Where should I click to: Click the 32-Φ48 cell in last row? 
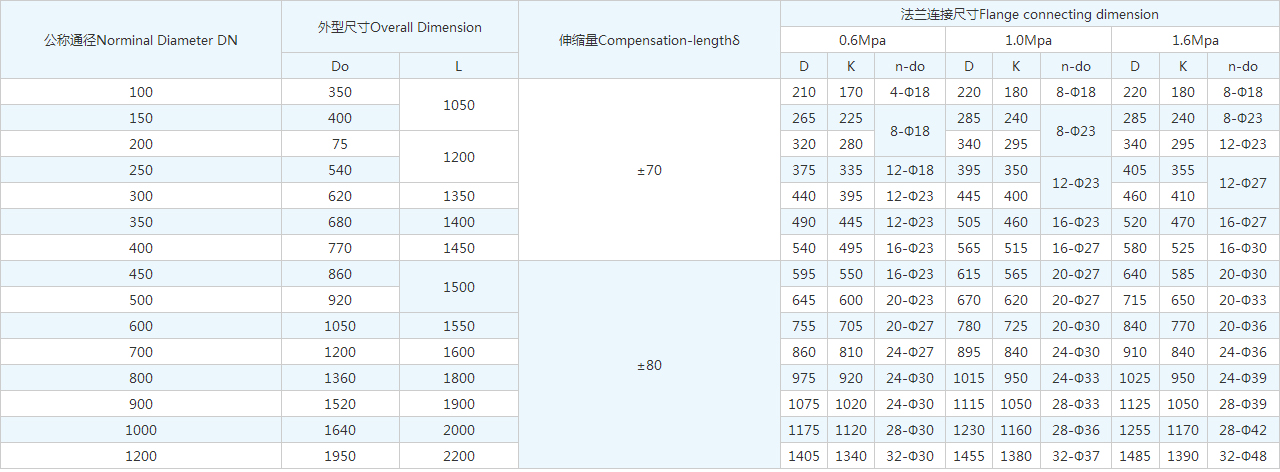tap(1243, 456)
